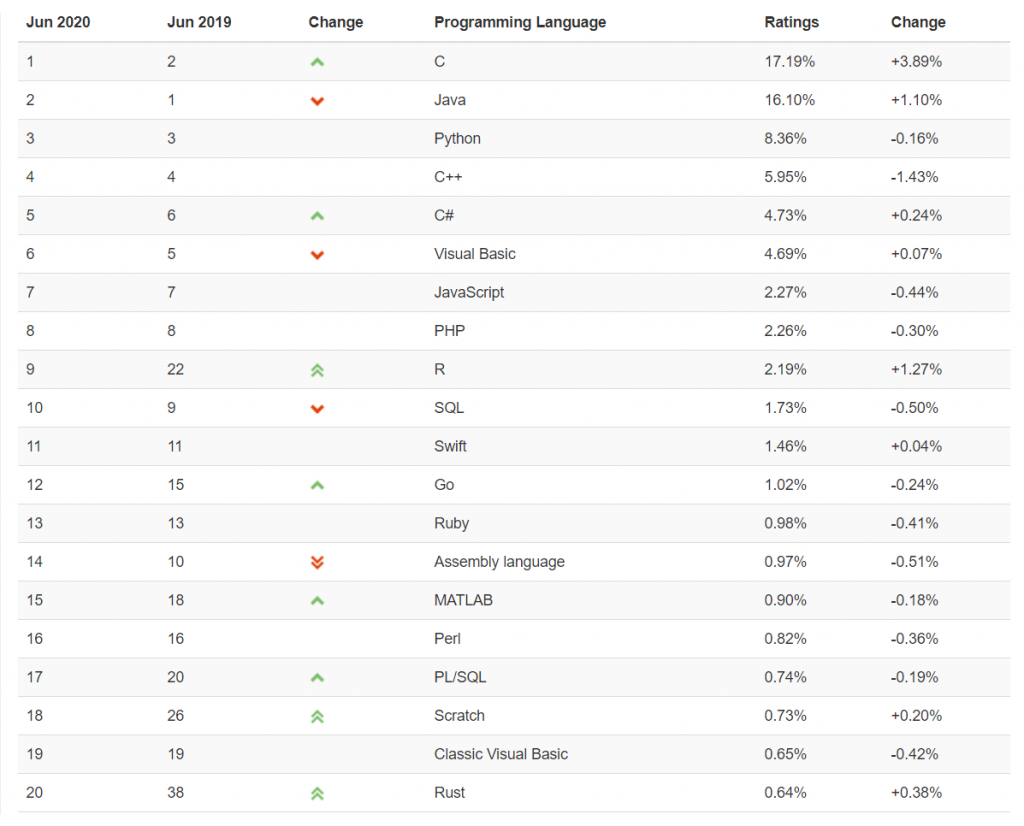Click the Classic Visual Basic entry
The width and height of the screenshot is (1024, 826).
pyautogui.click(x=501, y=754)
